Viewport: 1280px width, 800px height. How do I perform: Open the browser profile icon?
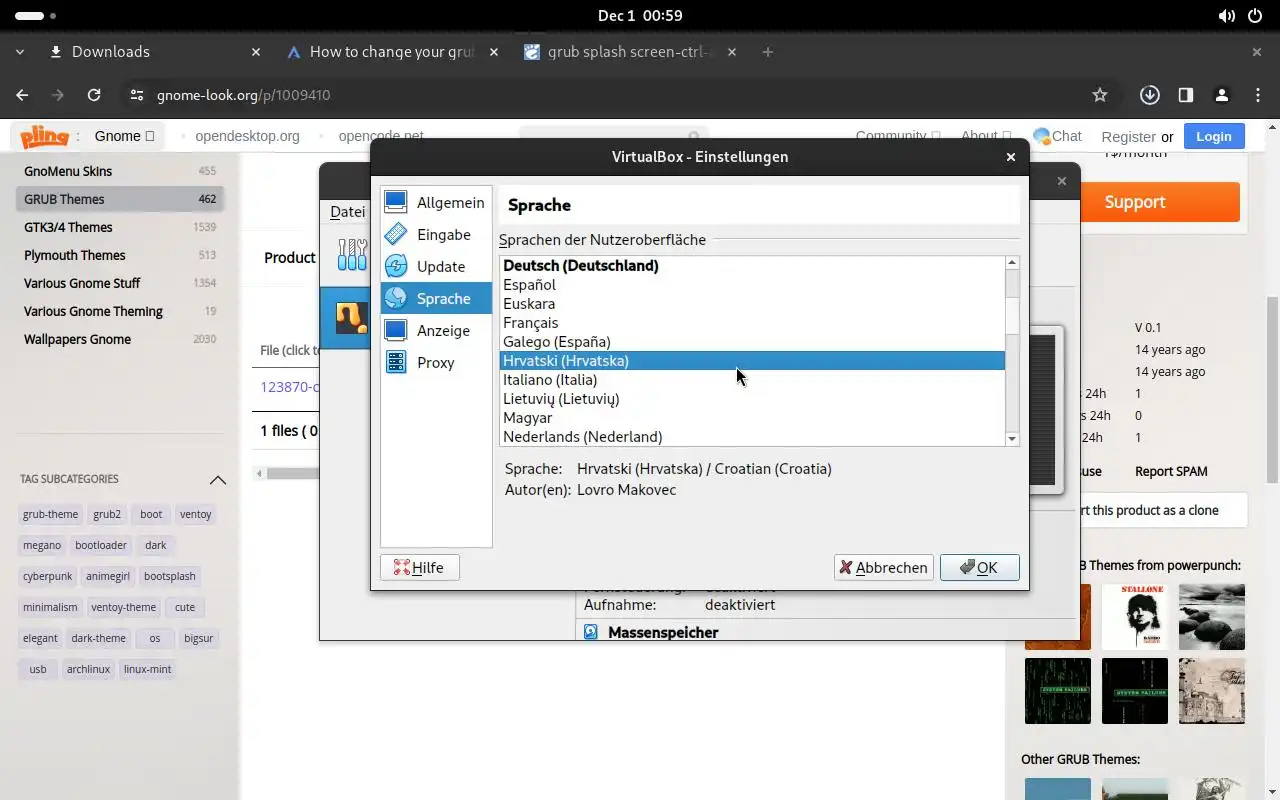(x=1221, y=95)
